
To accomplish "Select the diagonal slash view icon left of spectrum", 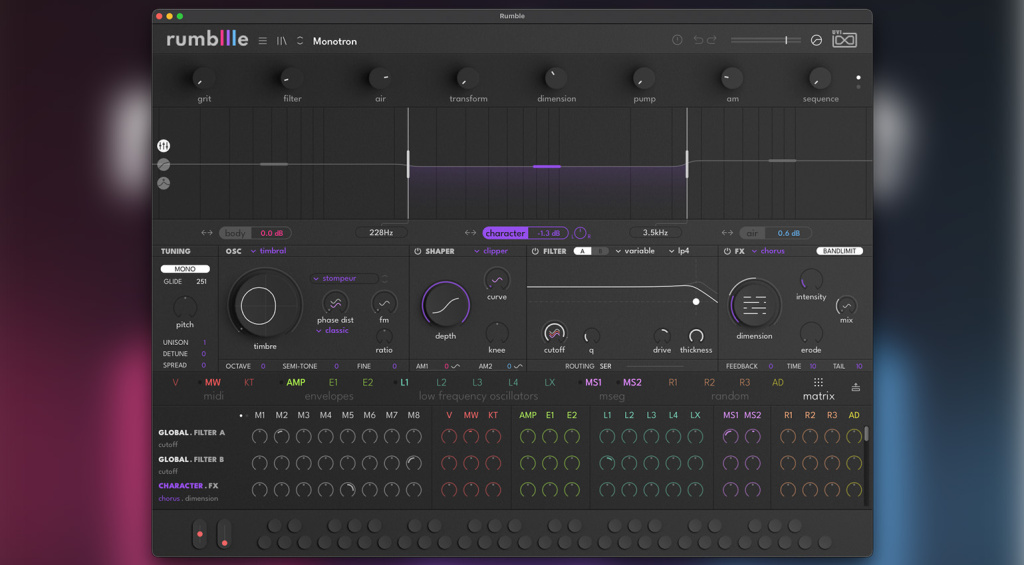I will (163, 165).
